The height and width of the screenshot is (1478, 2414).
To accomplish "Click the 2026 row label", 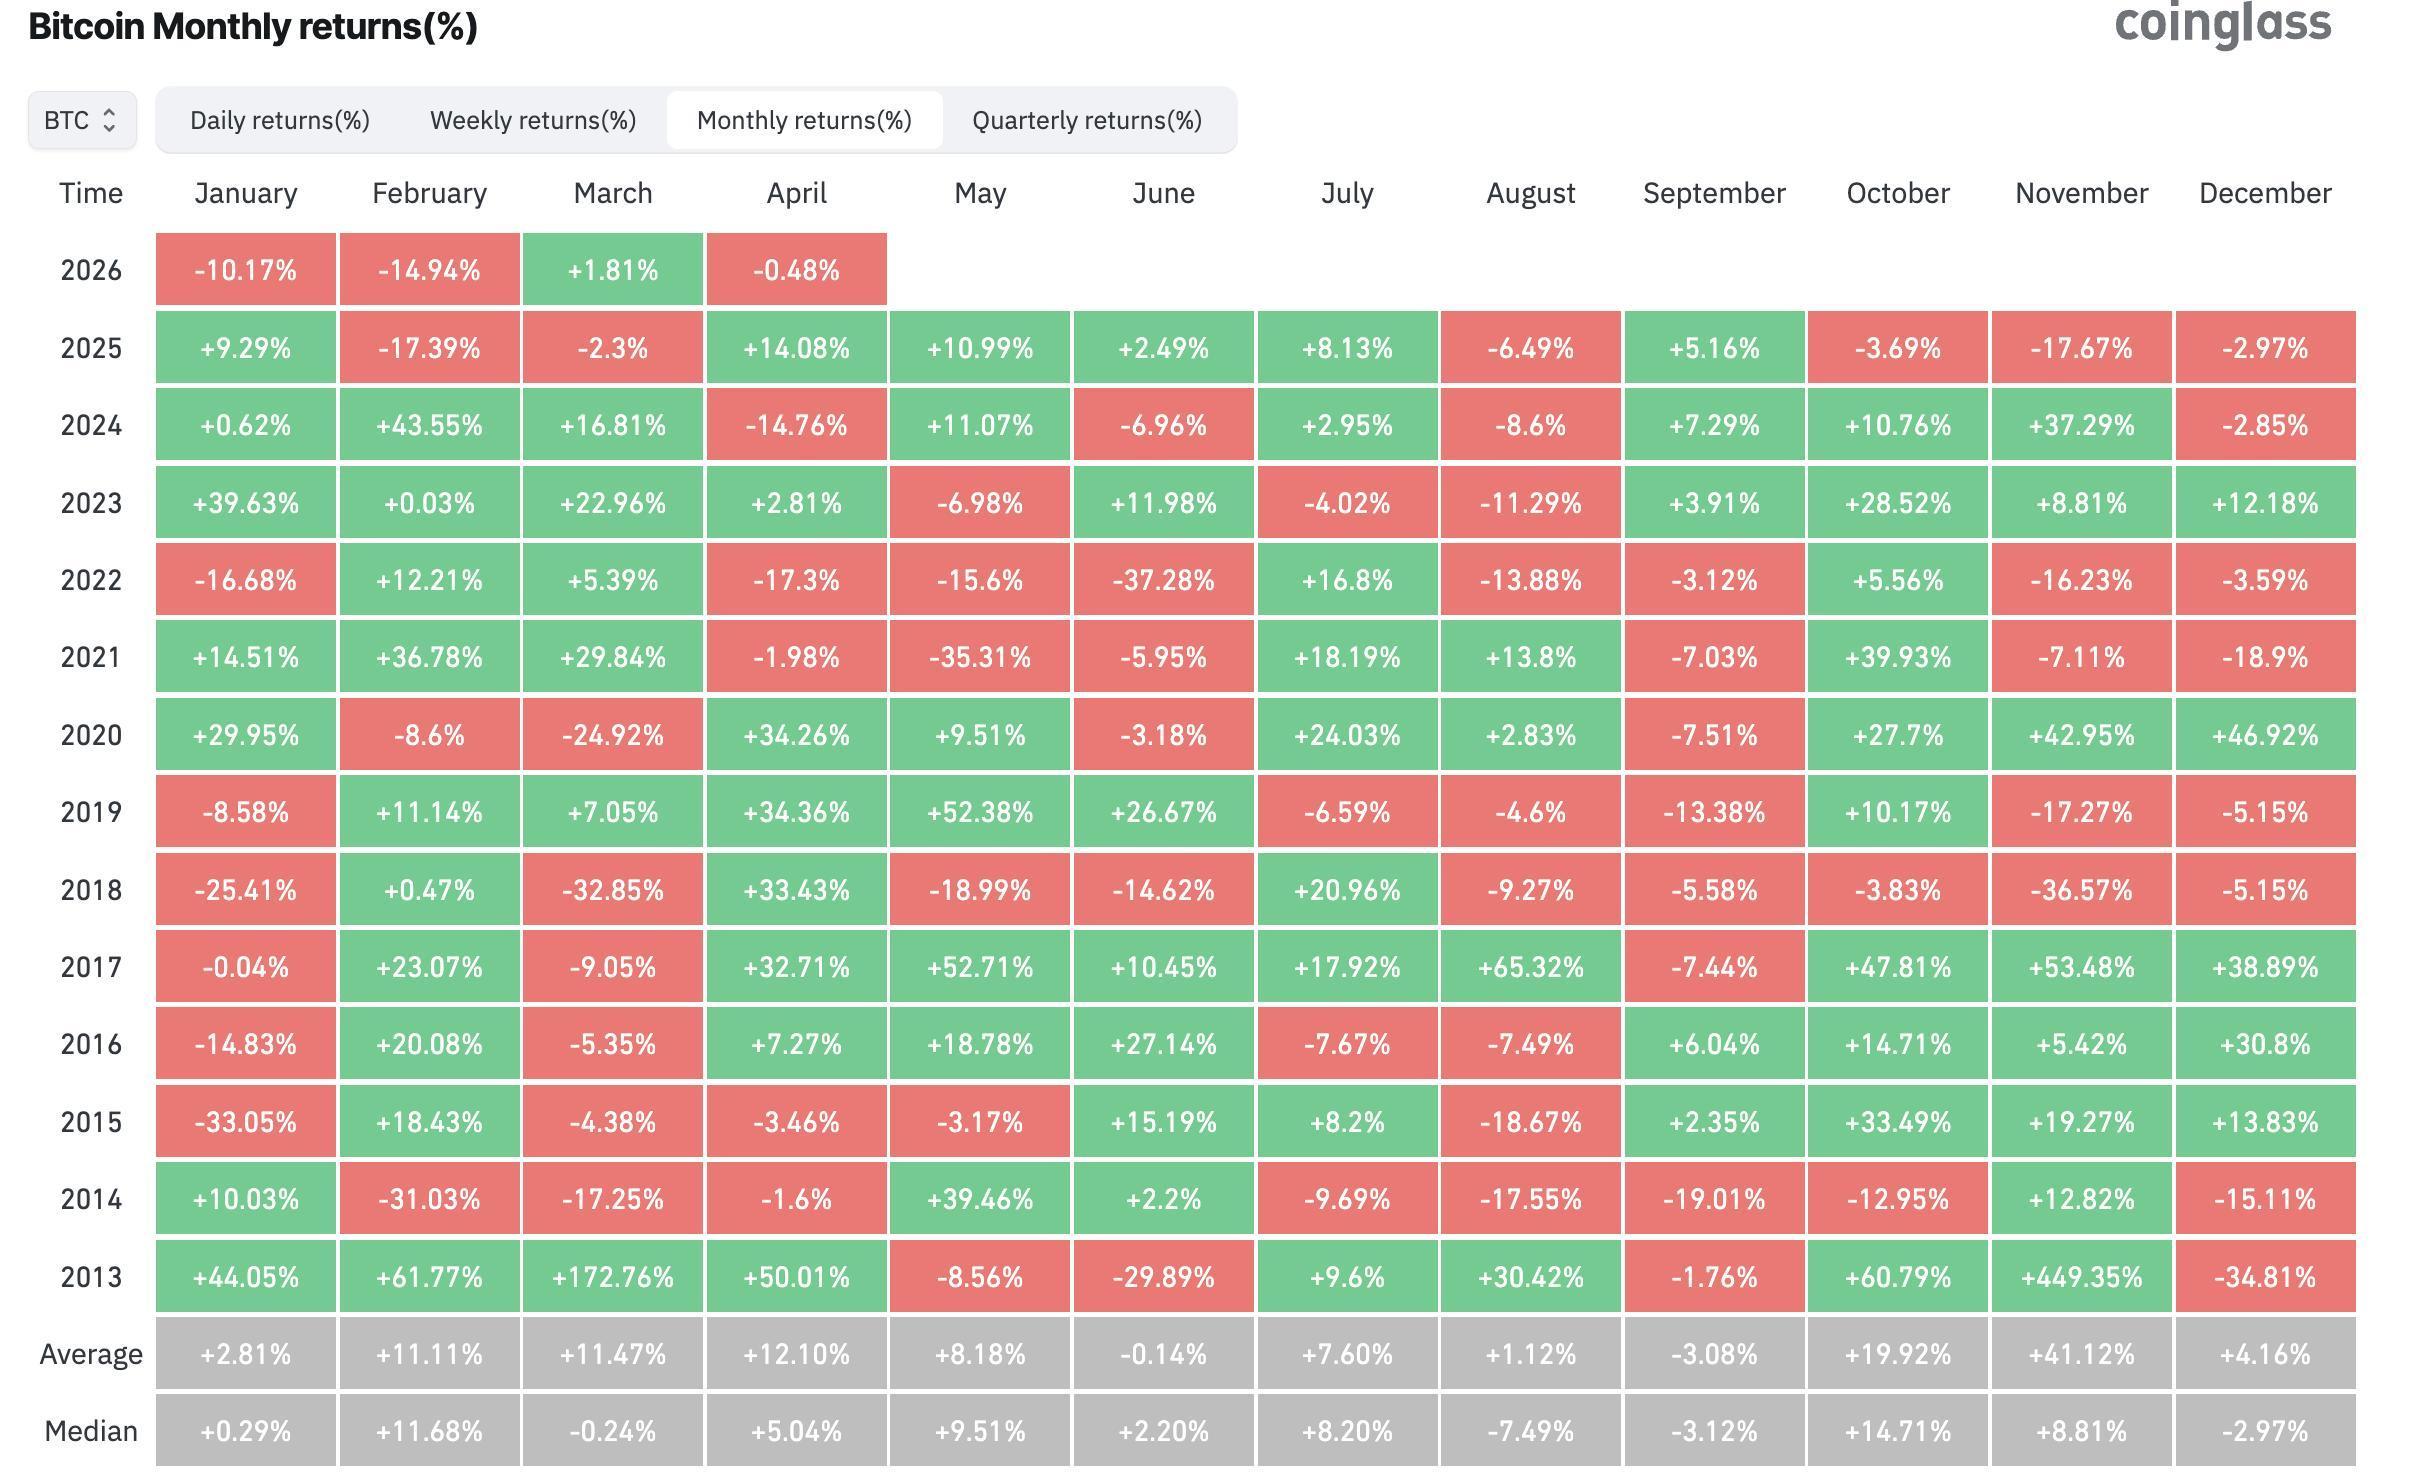I will click(90, 269).
